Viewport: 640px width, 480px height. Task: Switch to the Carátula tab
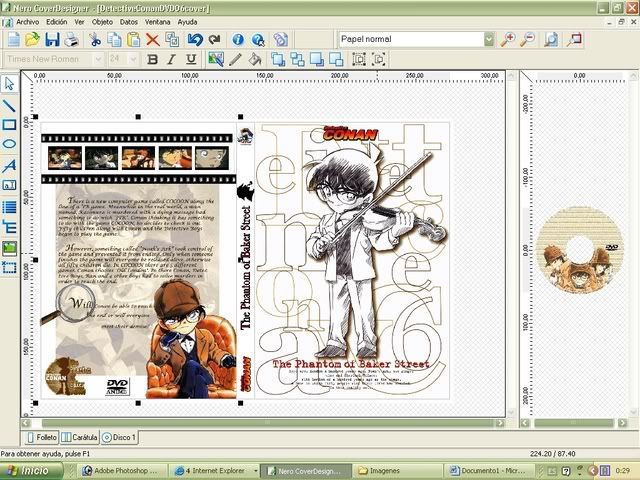(80, 437)
